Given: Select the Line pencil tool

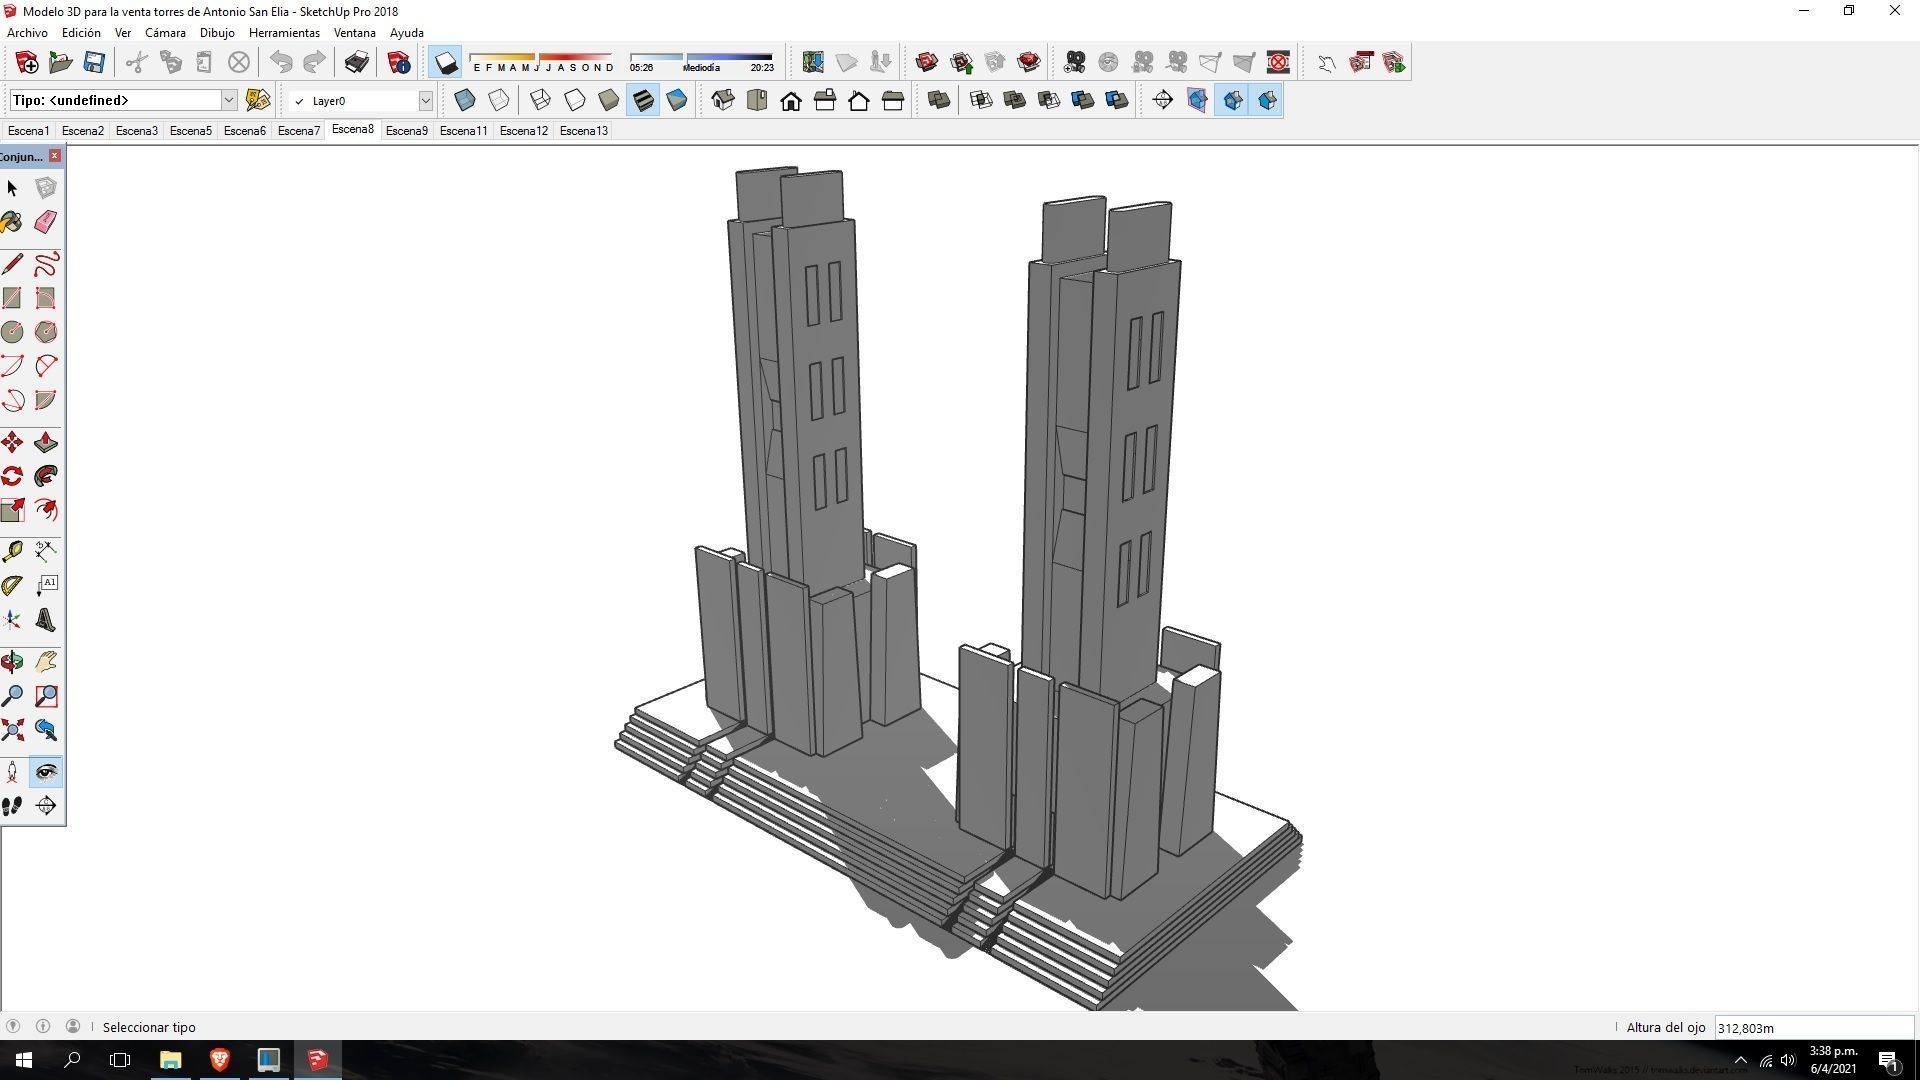Looking at the screenshot, I should point(12,264).
